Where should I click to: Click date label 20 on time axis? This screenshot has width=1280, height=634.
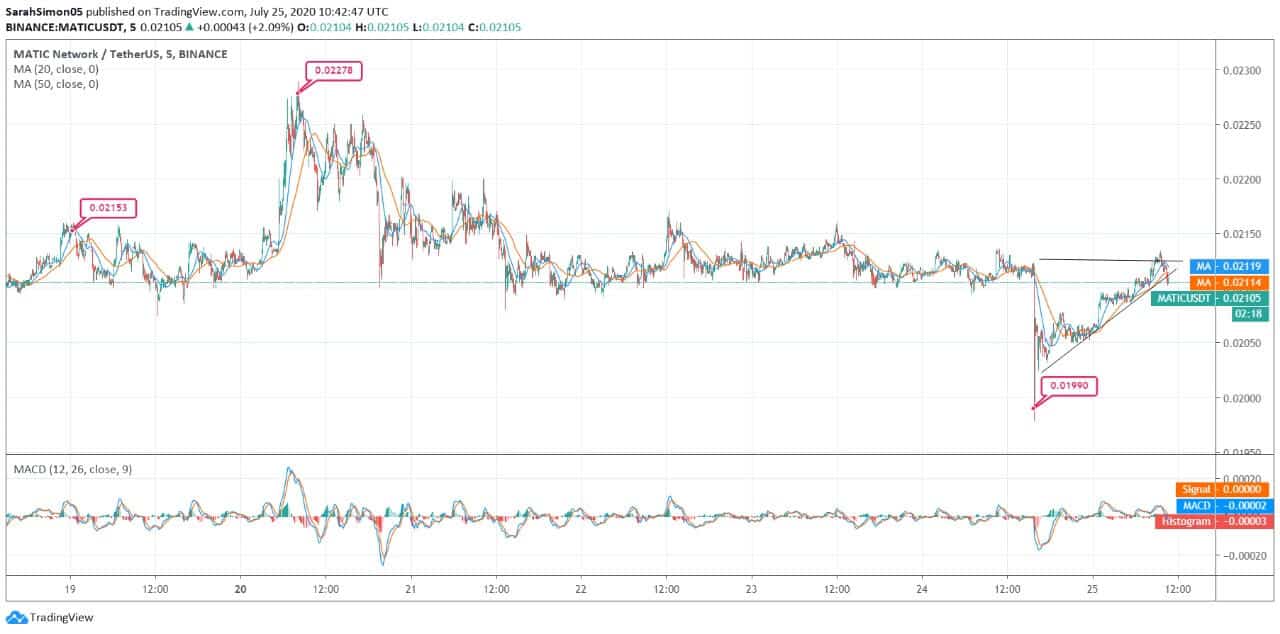(x=240, y=588)
